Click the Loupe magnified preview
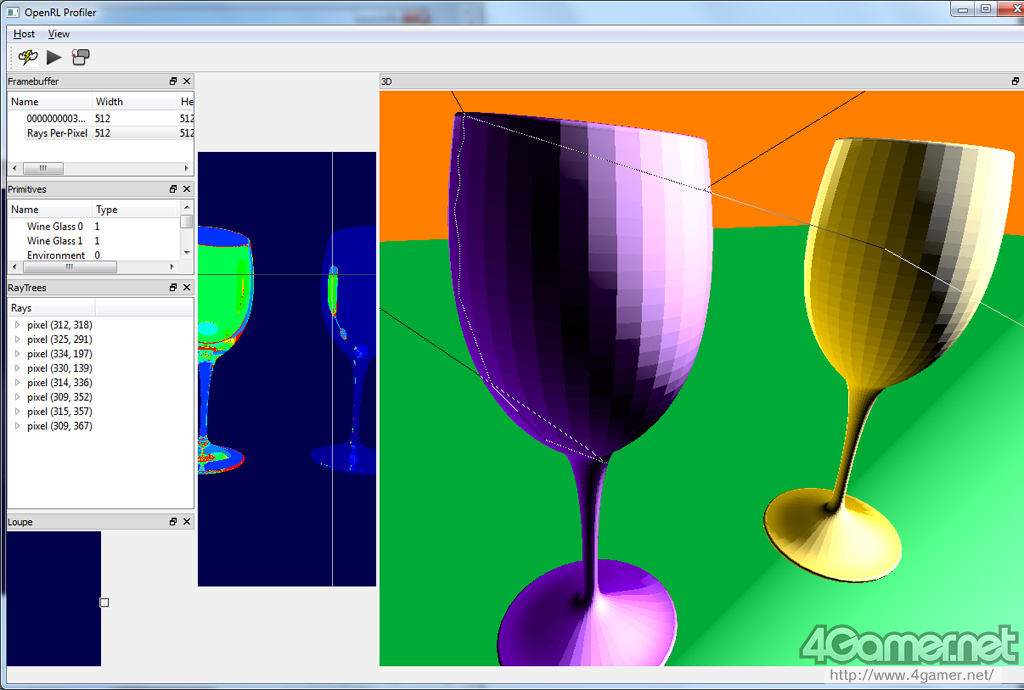1024x690 pixels. pyautogui.click(x=54, y=599)
